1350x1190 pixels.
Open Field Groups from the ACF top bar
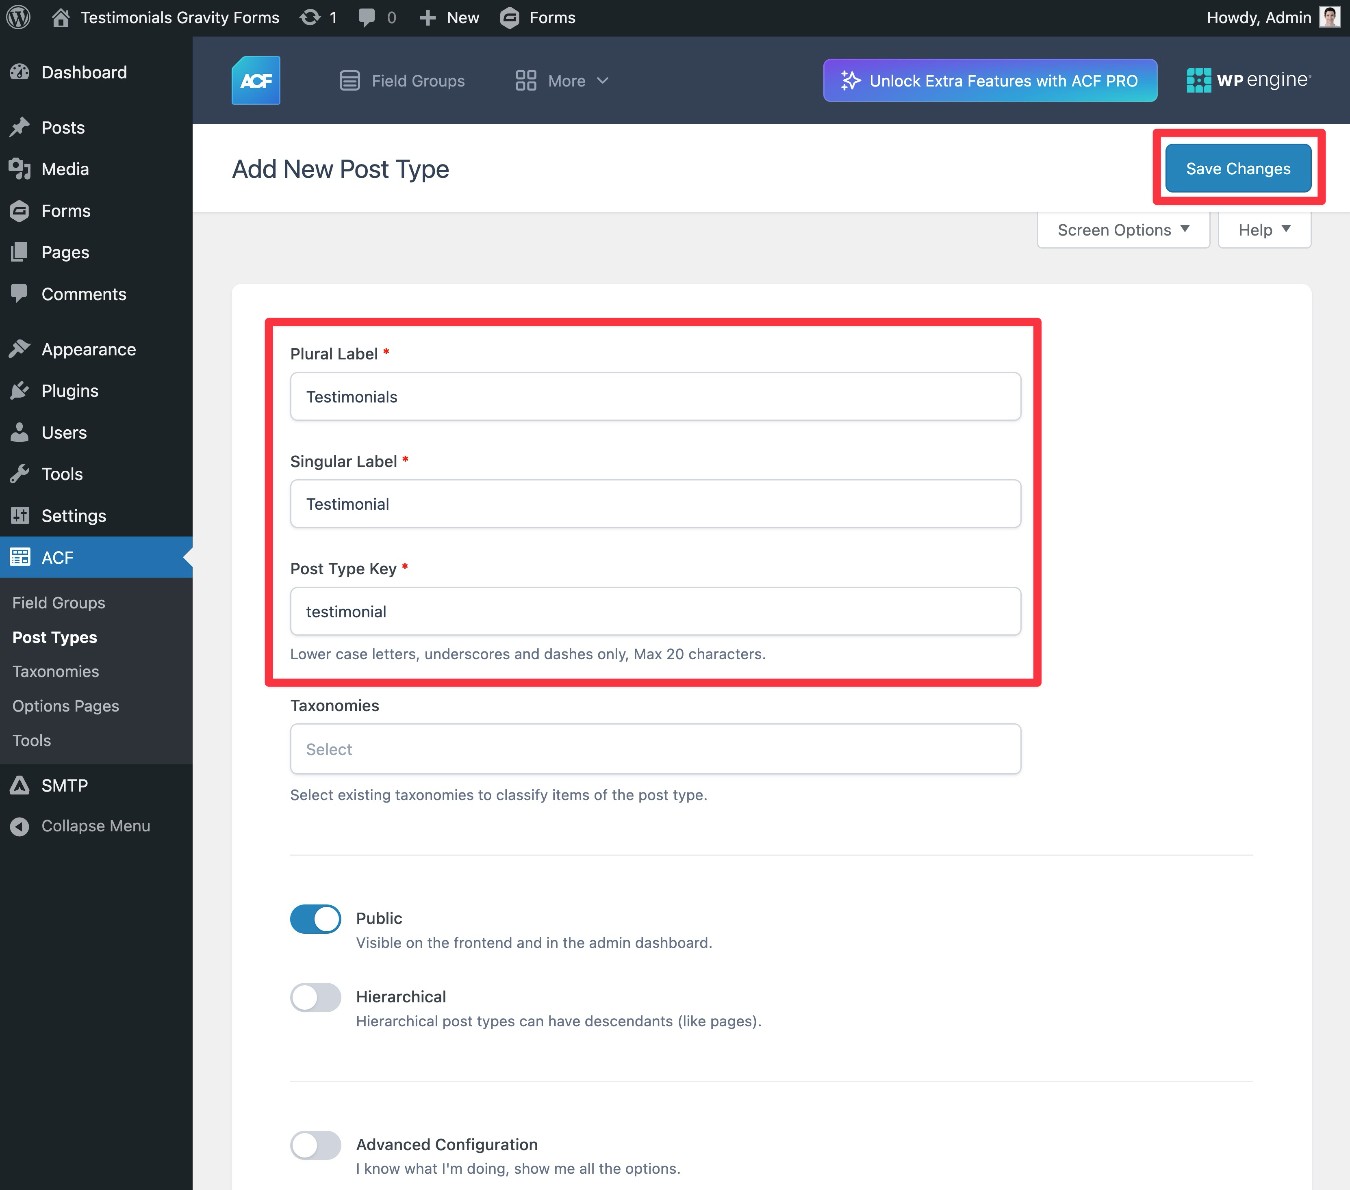point(402,80)
